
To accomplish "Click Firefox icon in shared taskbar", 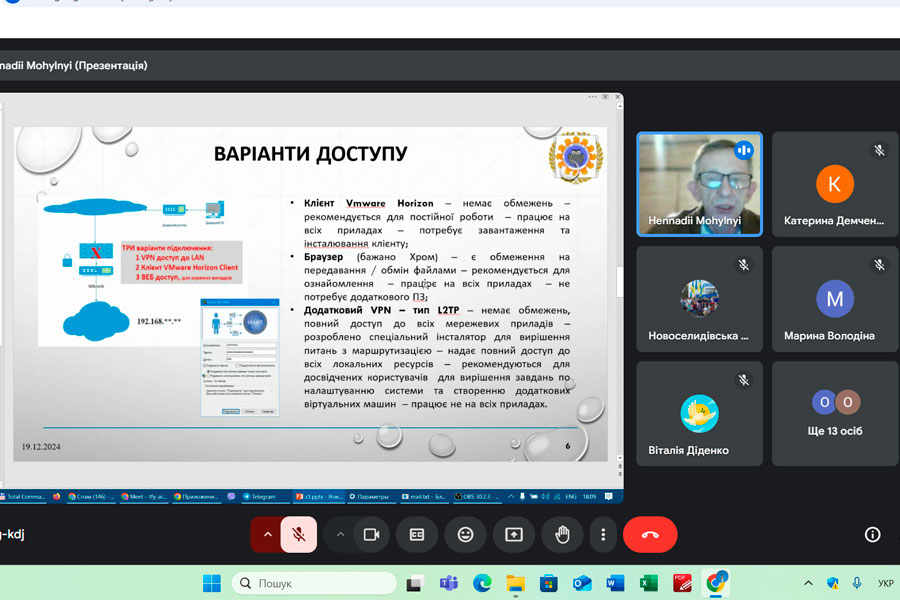I will coord(56,497).
